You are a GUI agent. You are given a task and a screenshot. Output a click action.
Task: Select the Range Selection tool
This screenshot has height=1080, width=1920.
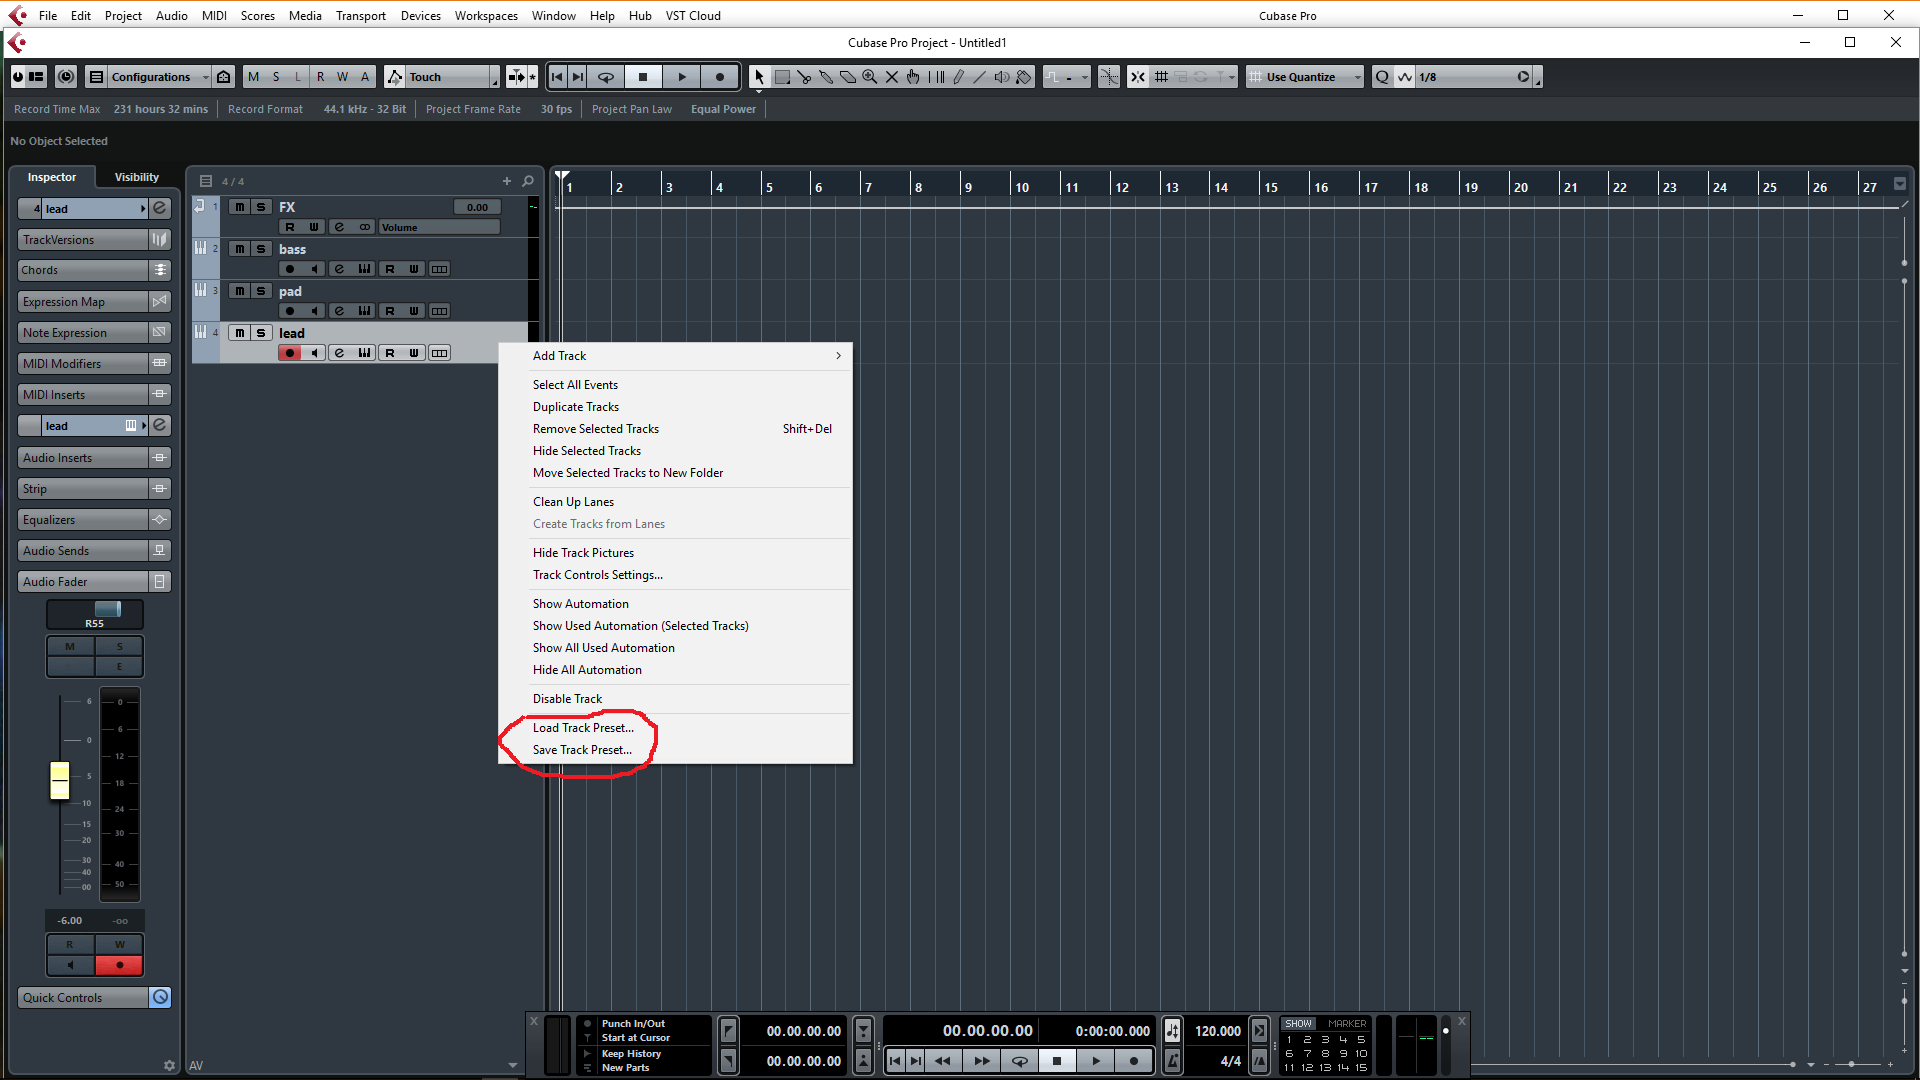782,77
